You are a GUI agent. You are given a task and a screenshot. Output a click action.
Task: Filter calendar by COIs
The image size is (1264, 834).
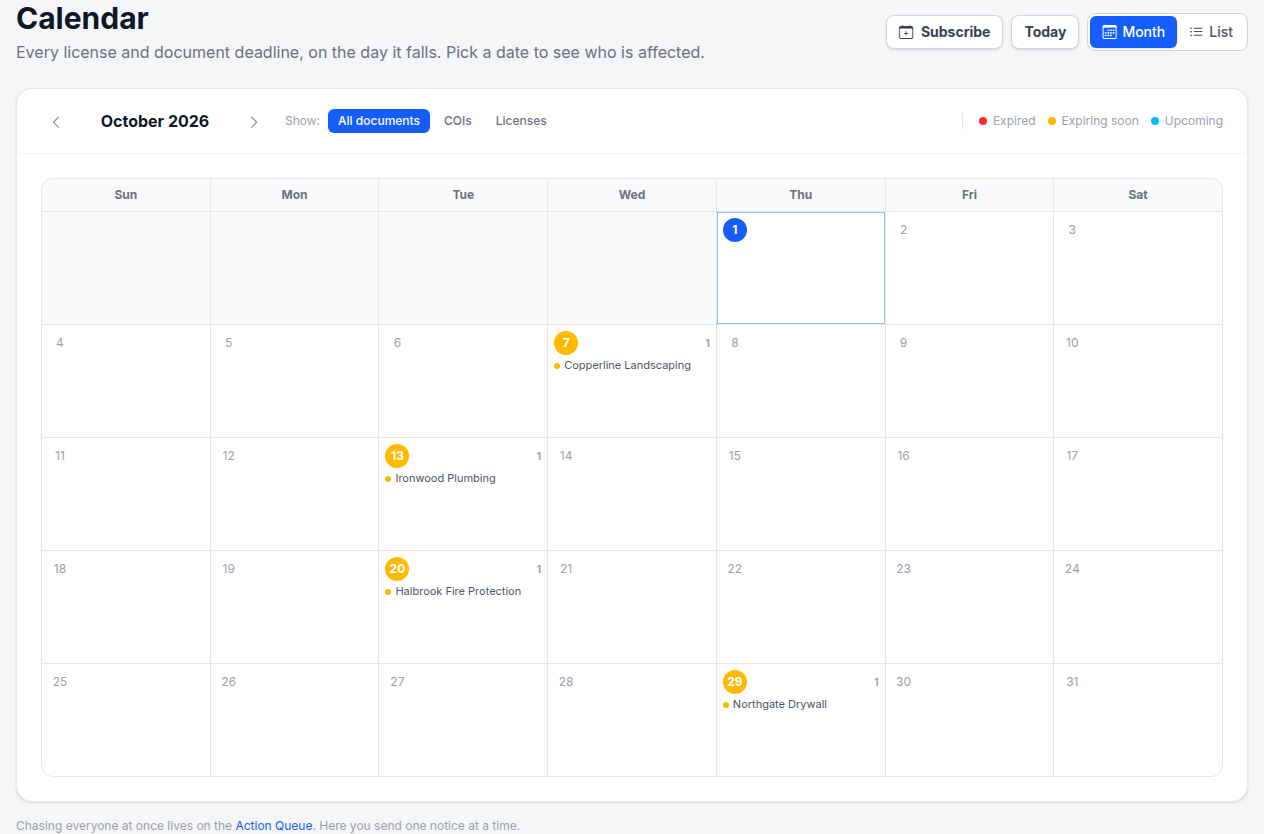(458, 121)
